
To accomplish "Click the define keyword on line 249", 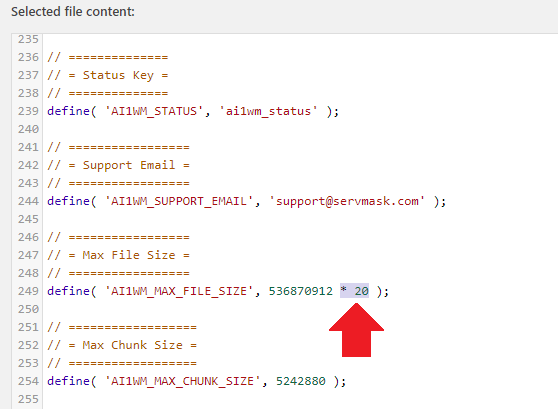I will (x=68, y=291).
